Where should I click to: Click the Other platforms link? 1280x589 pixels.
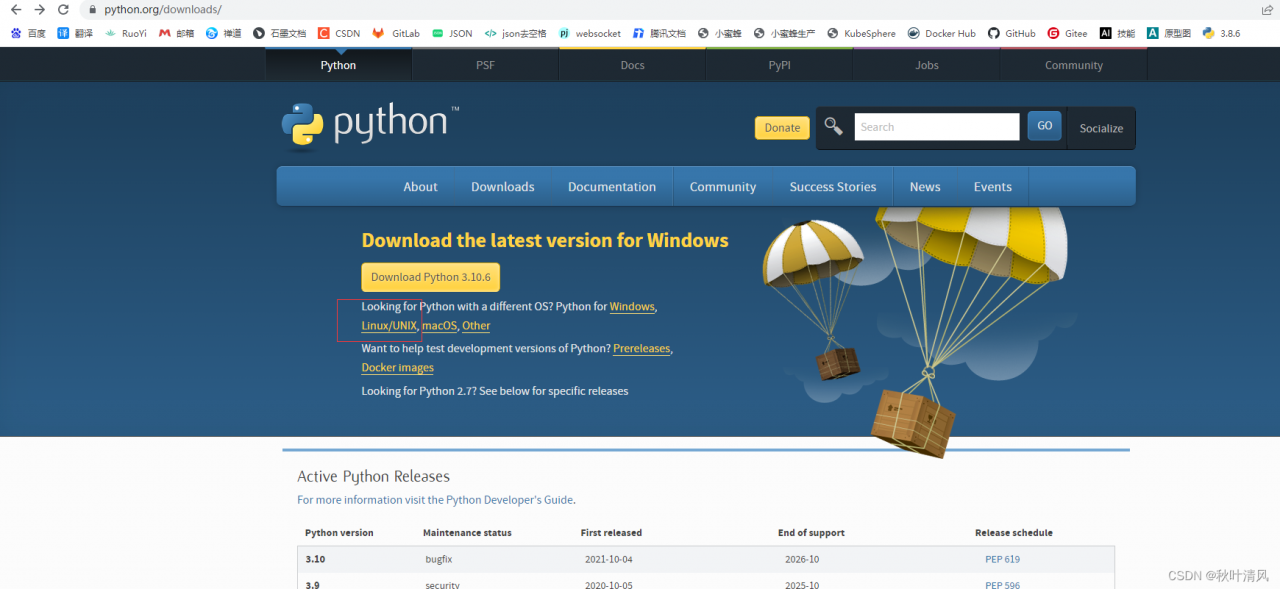(476, 326)
